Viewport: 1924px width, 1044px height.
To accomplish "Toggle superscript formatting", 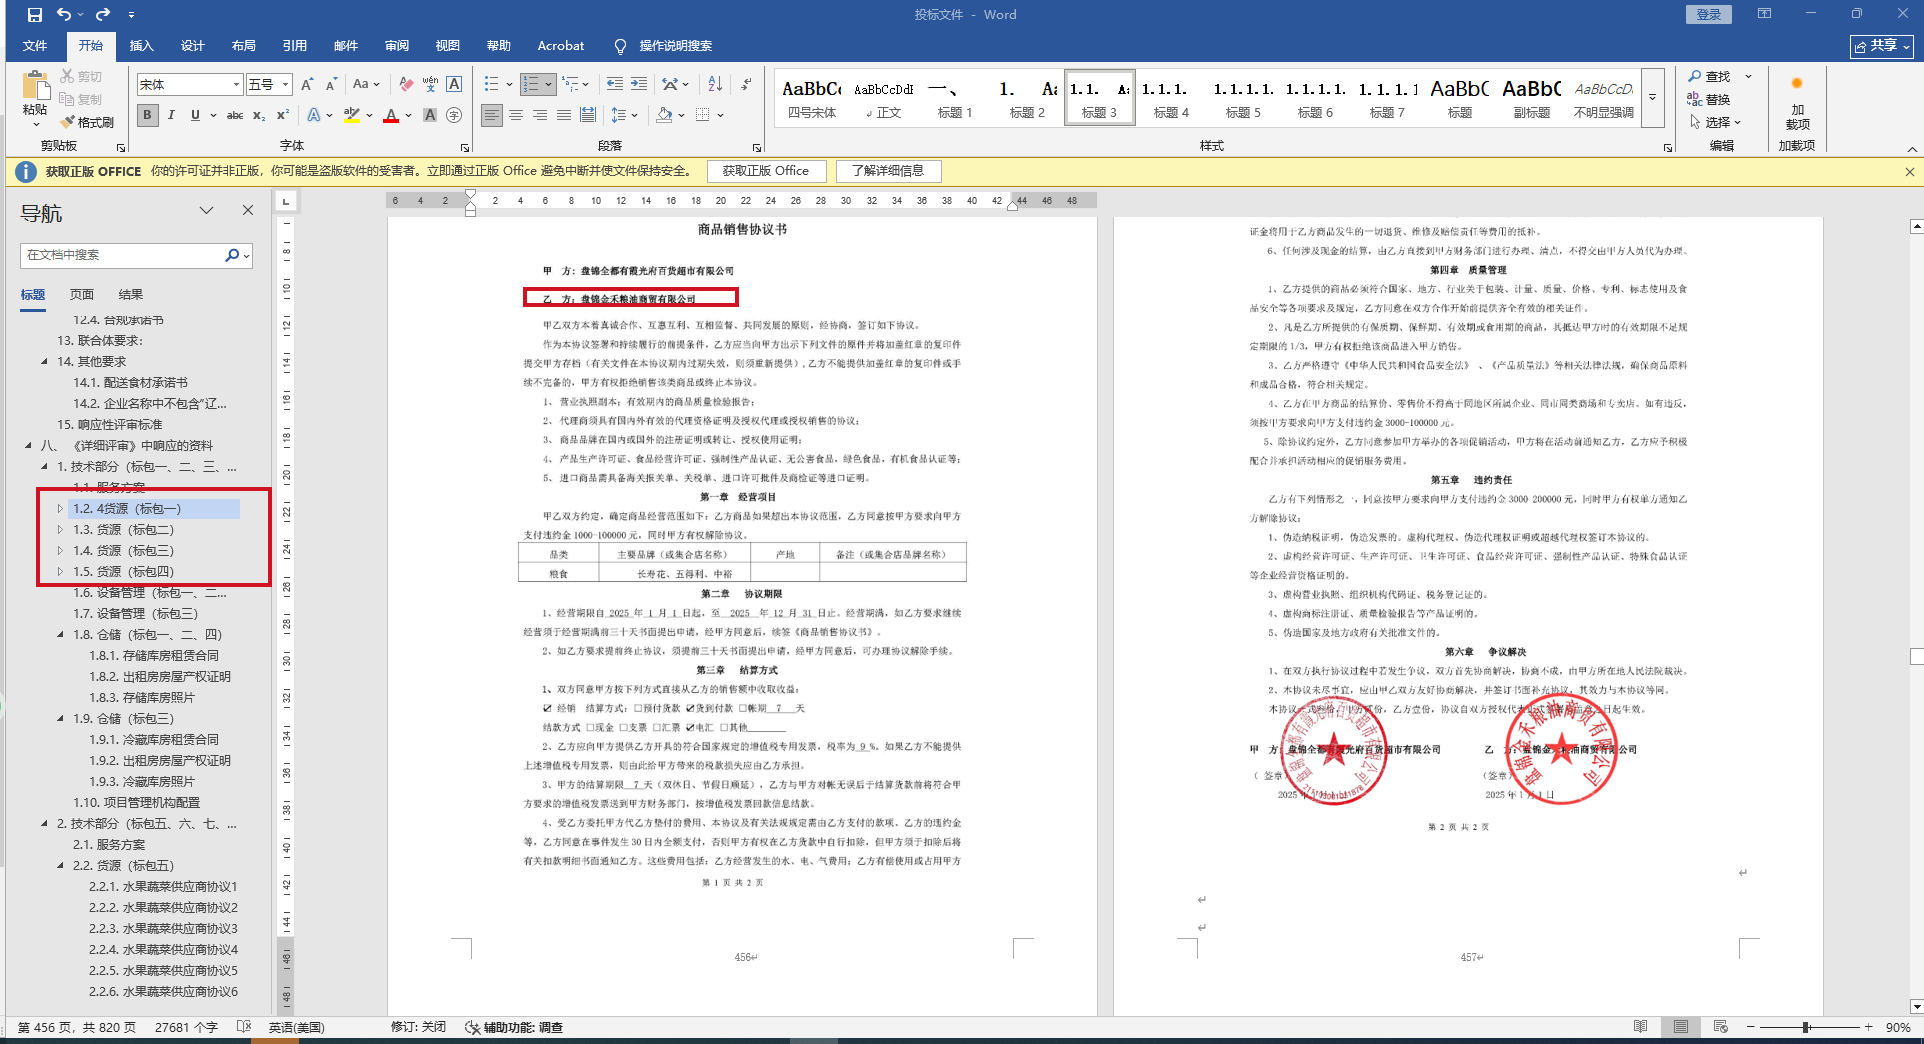I will pos(283,115).
